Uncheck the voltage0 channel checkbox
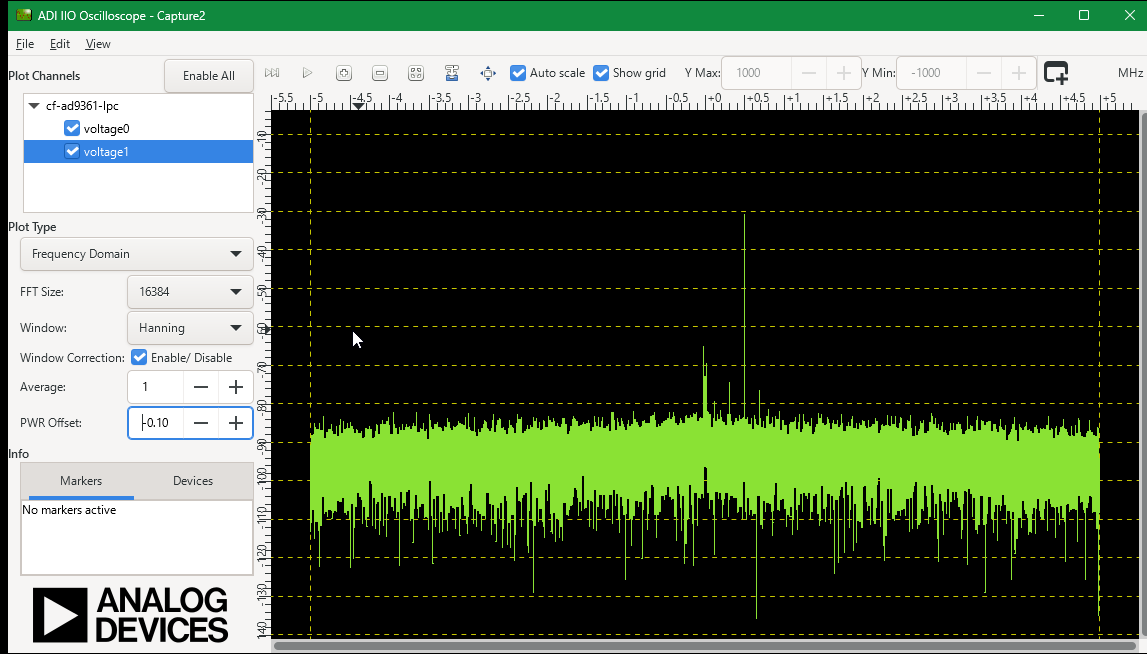Viewport: 1147px width, 654px height. 72,129
